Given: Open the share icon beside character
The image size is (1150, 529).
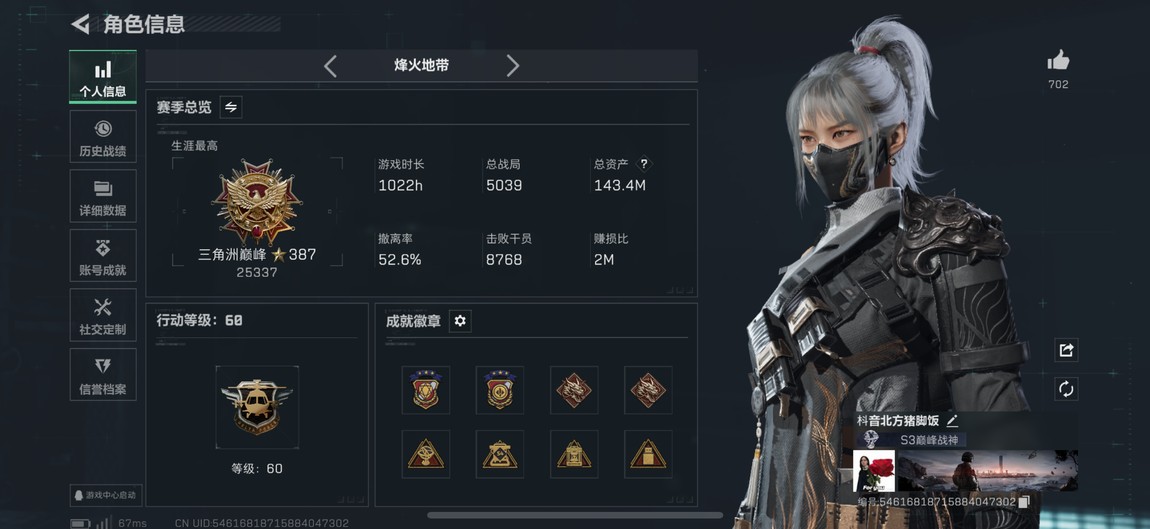Looking at the screenshot, I should 1066,350.
